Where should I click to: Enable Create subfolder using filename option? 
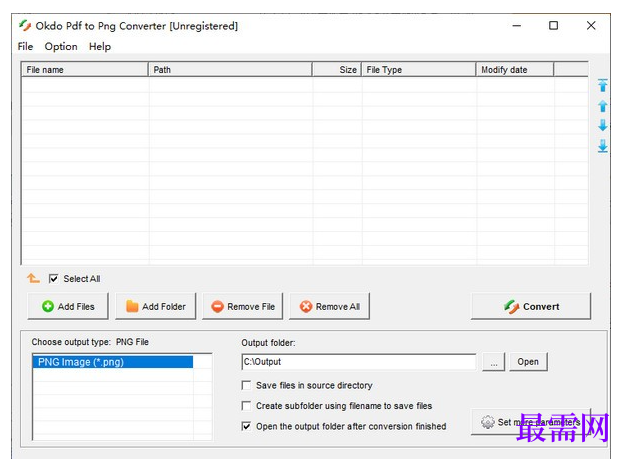point(246,406)
